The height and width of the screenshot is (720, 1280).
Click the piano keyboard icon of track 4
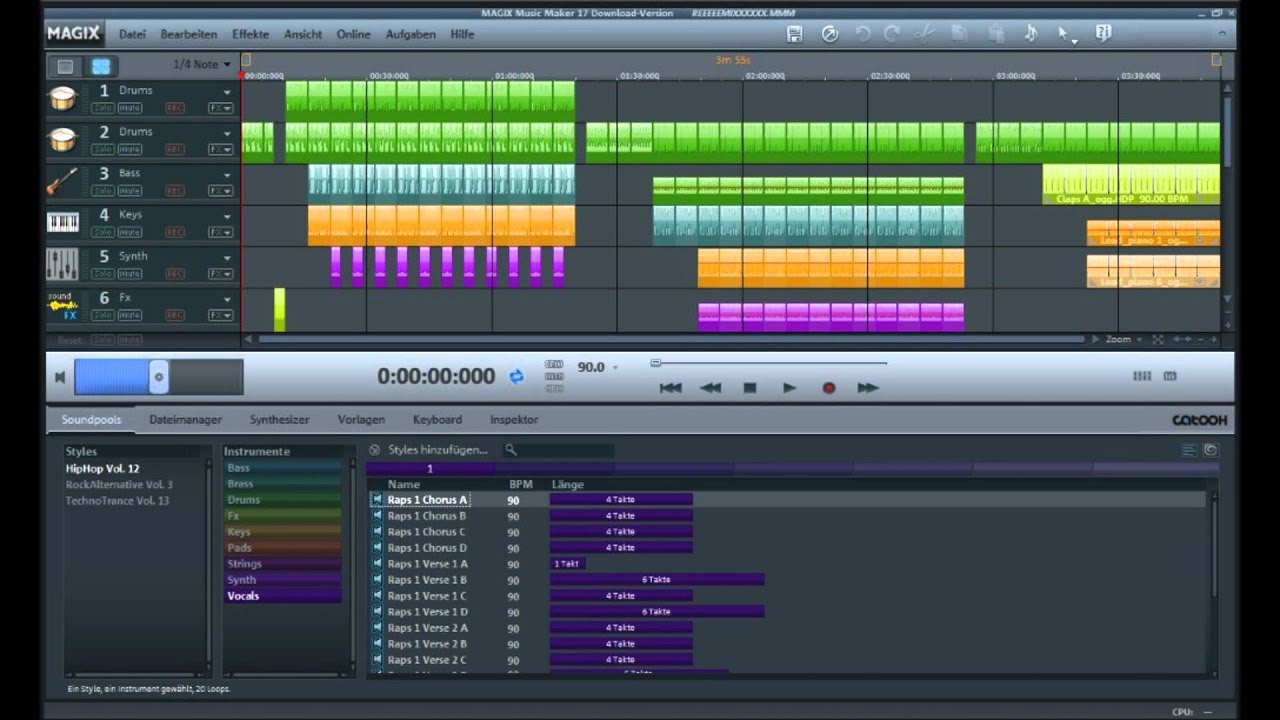[62, 222]
